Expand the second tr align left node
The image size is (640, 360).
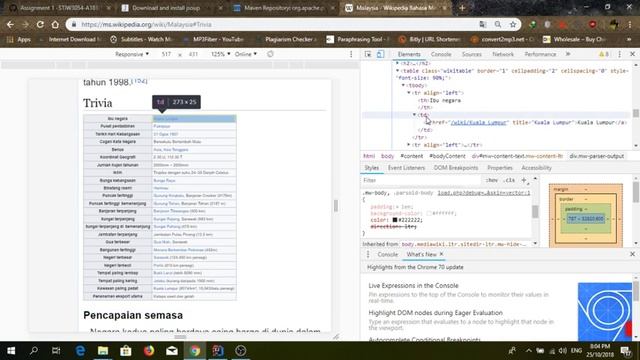pos(409,144)
